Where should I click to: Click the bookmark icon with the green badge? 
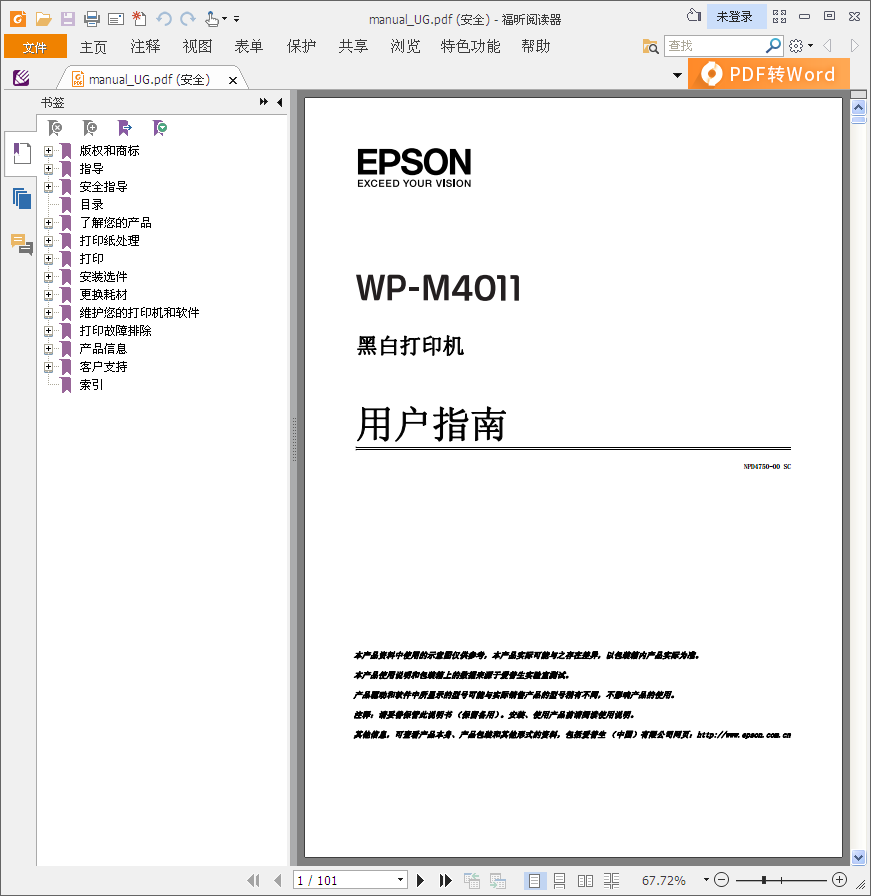pos(160,128)
